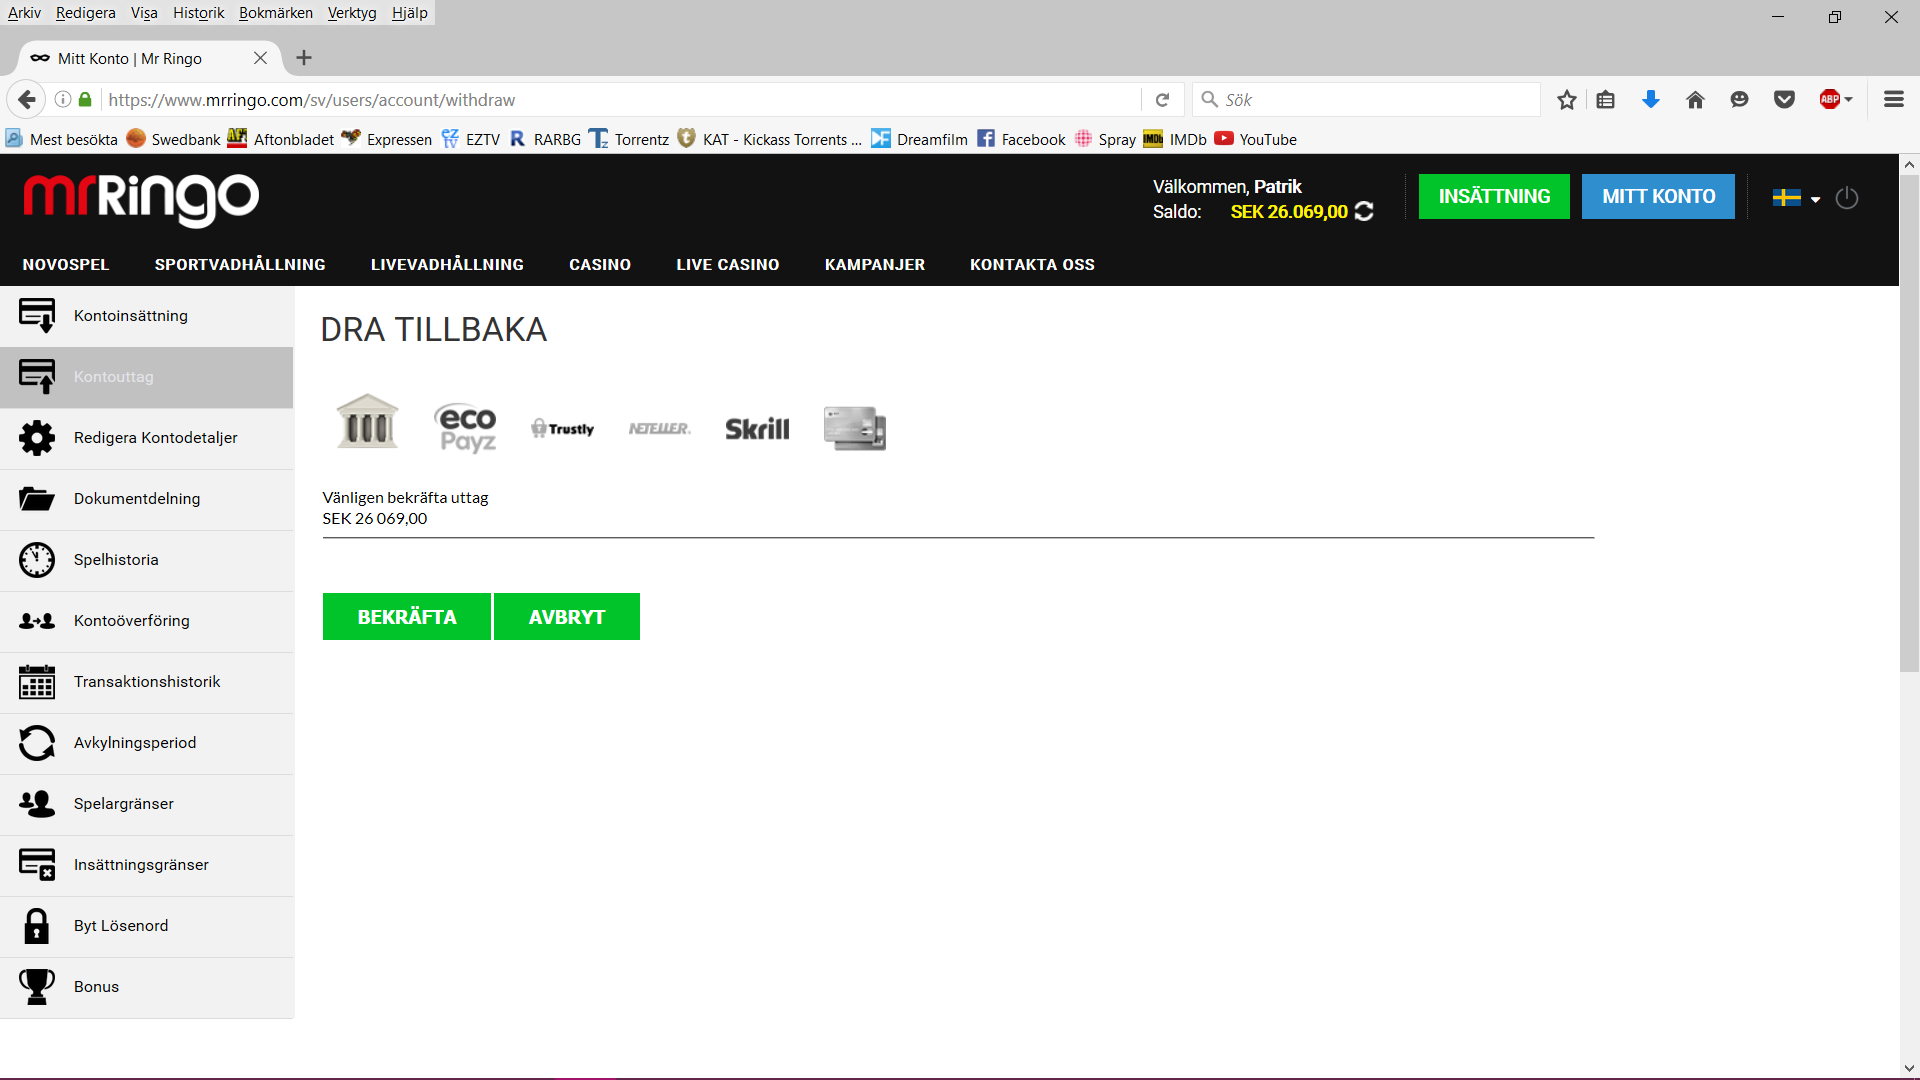Open the Firefox downloads arrow
Image resolution: width=1920 pixels, height=1080 pixels.
point(1651,100)
